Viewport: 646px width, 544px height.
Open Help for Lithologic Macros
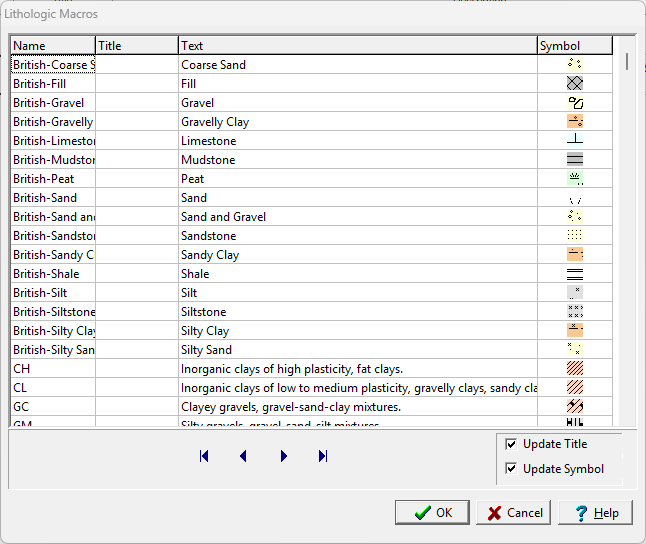[x=595, y=513]
